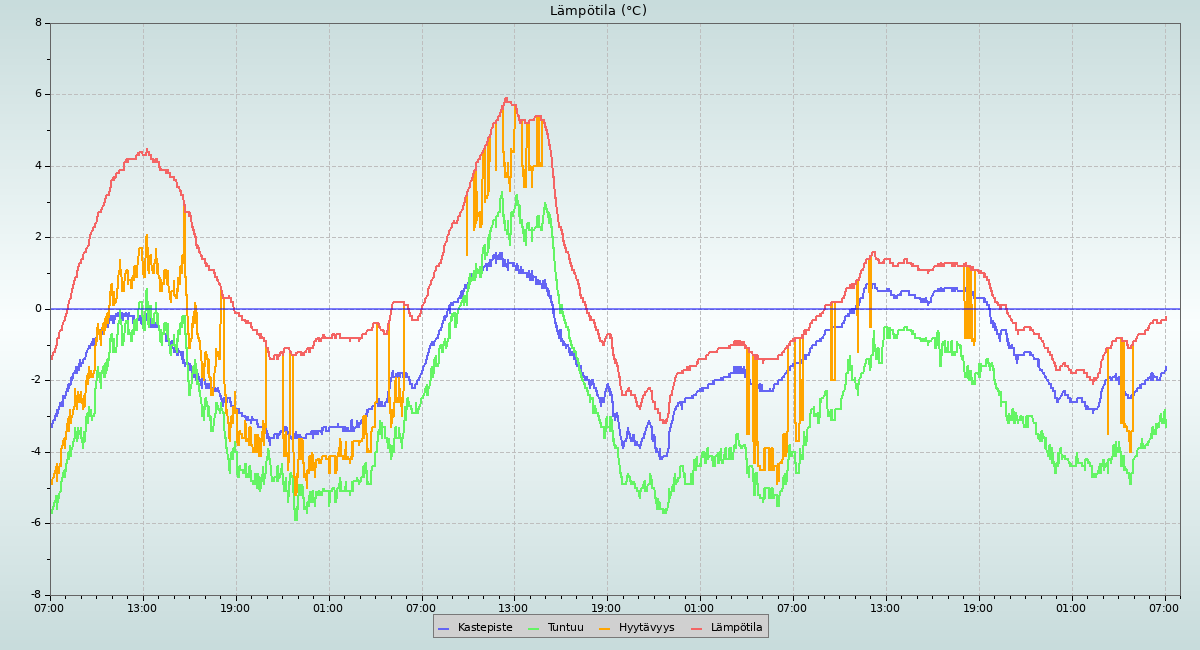Click the green Tuntuu legend line marker

[533, 628]
